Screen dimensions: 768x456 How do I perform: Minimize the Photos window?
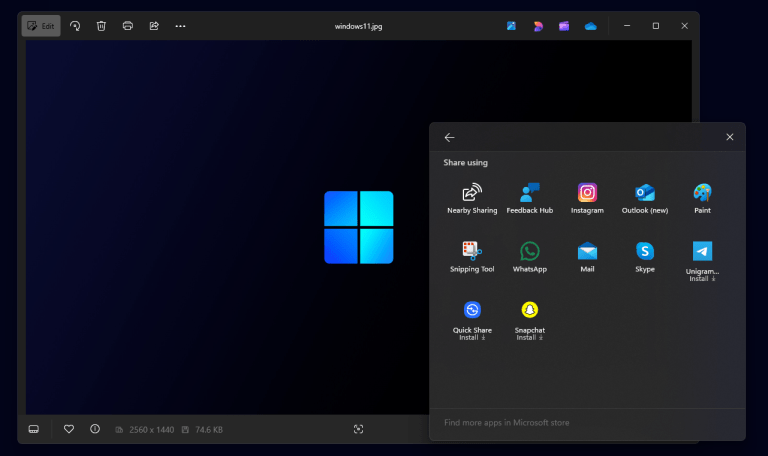627,26
